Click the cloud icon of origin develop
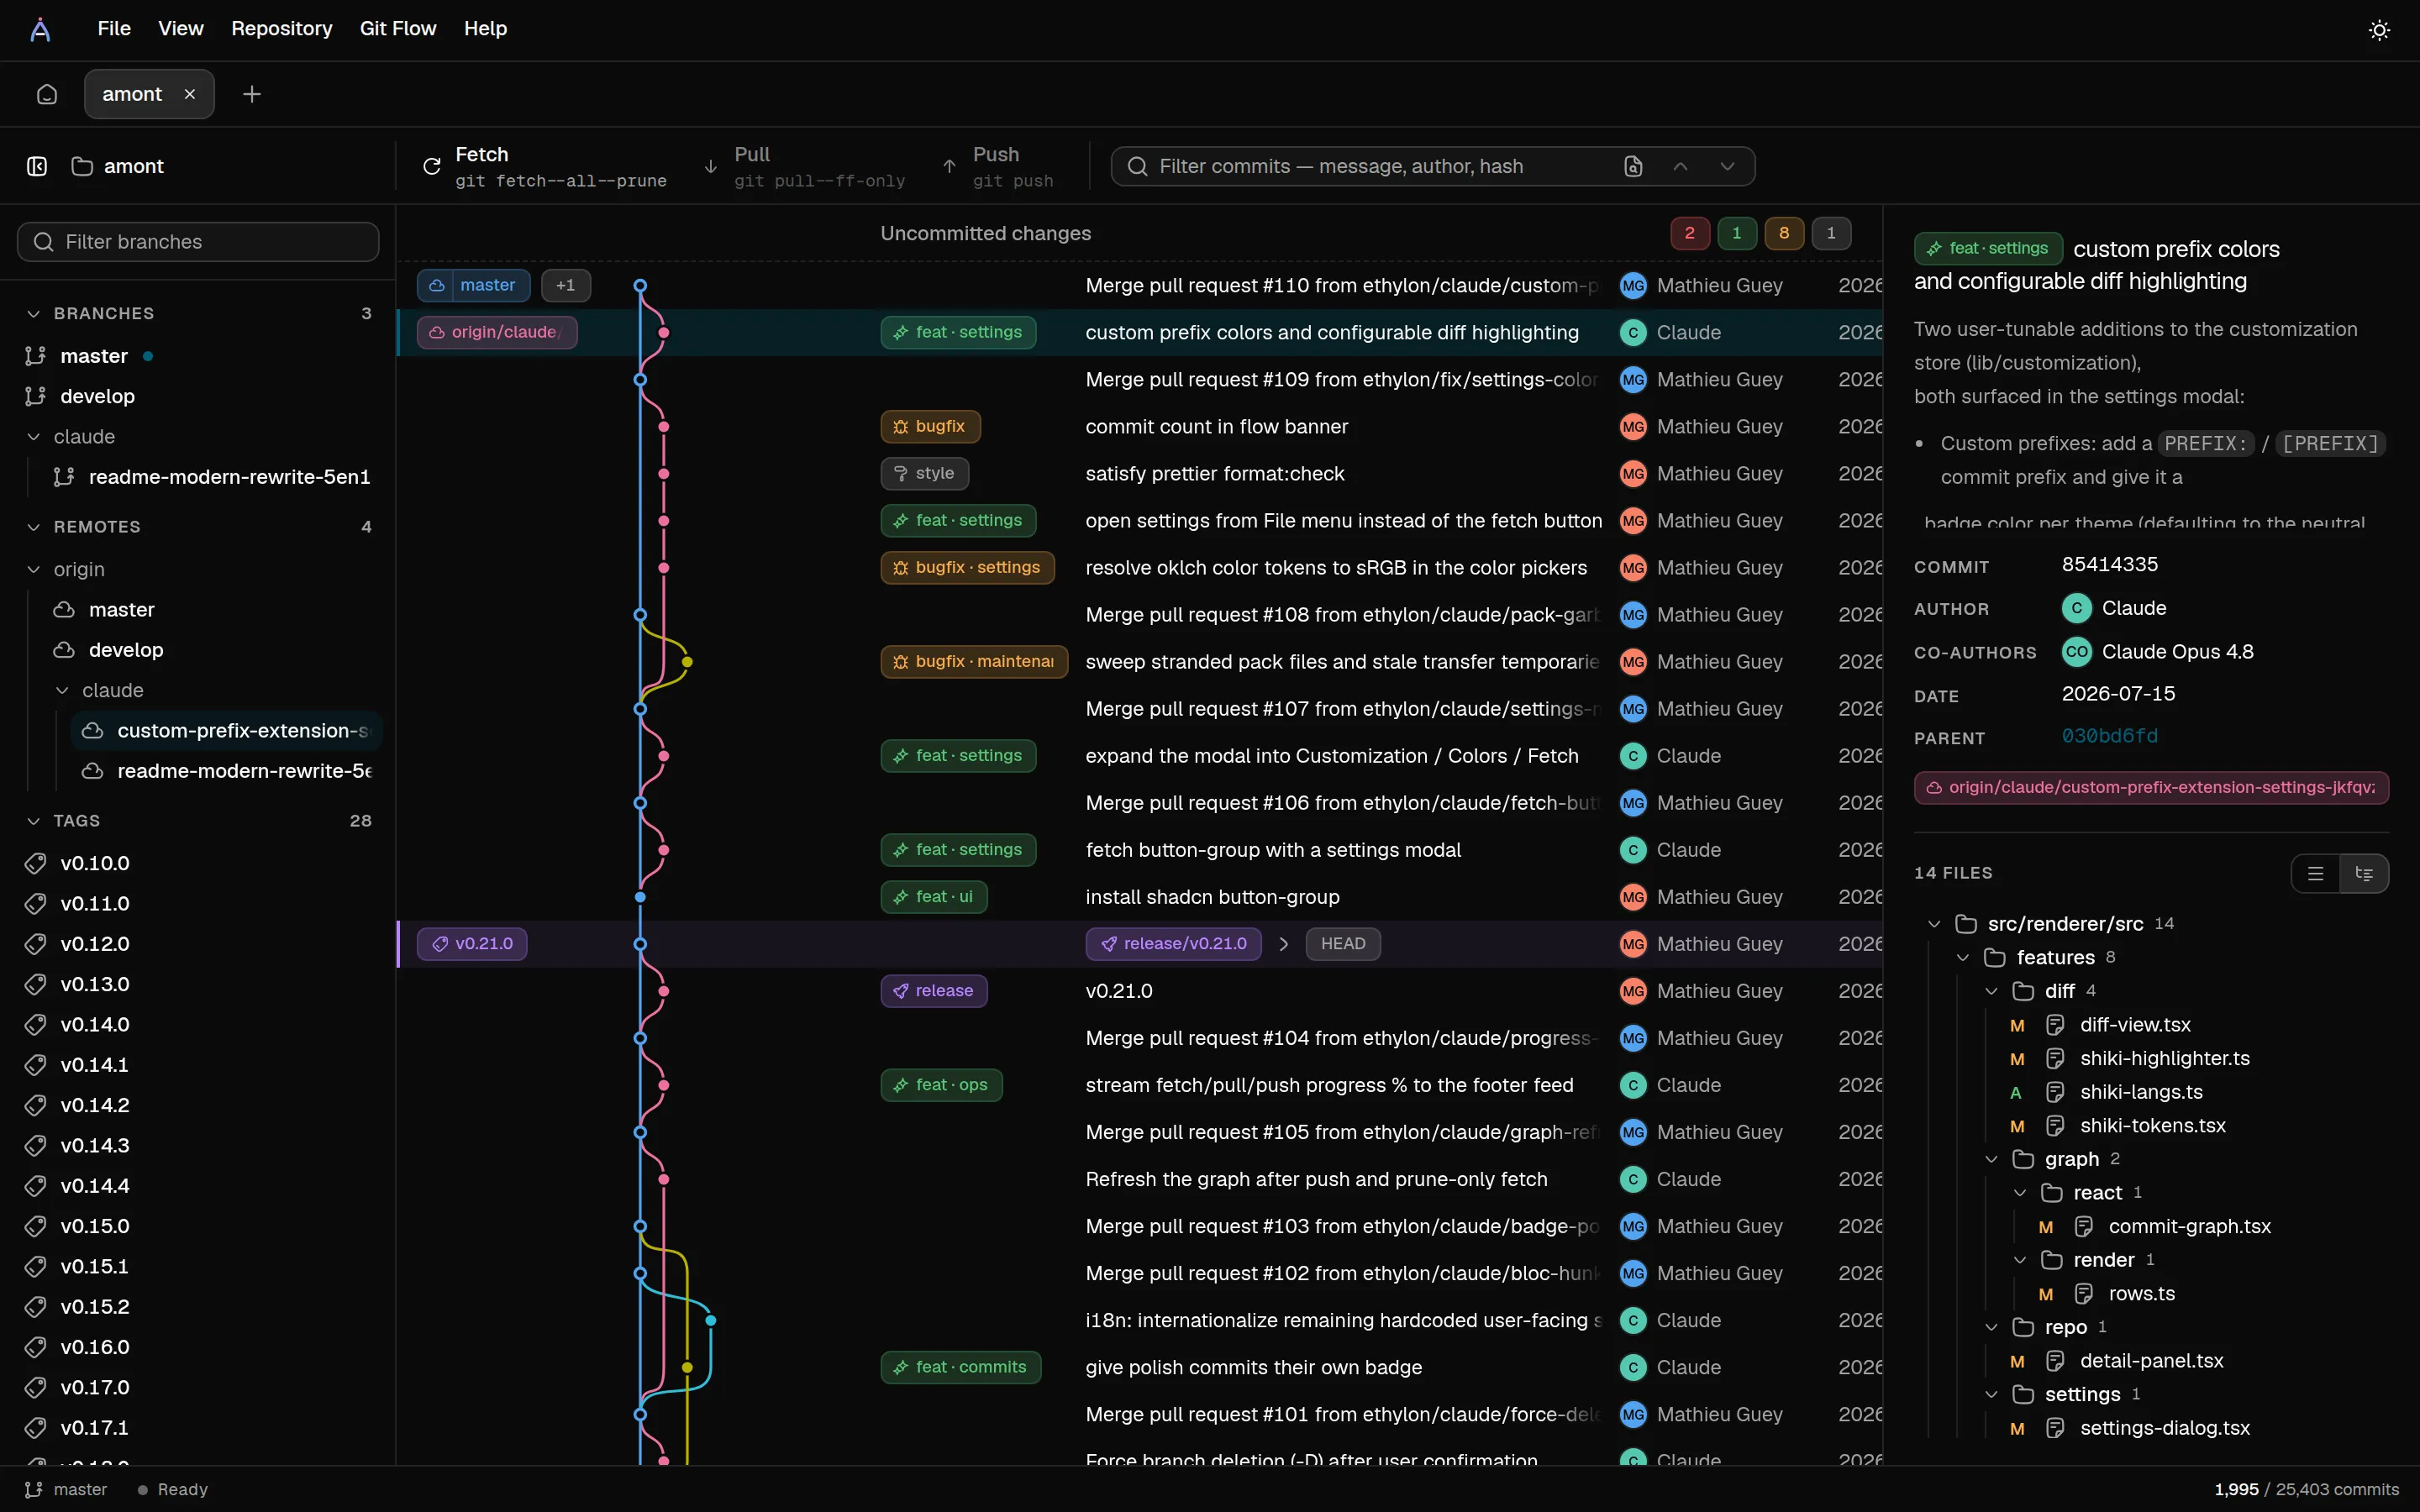This screenshot has width=2420, height=1512. coord(64,650)
